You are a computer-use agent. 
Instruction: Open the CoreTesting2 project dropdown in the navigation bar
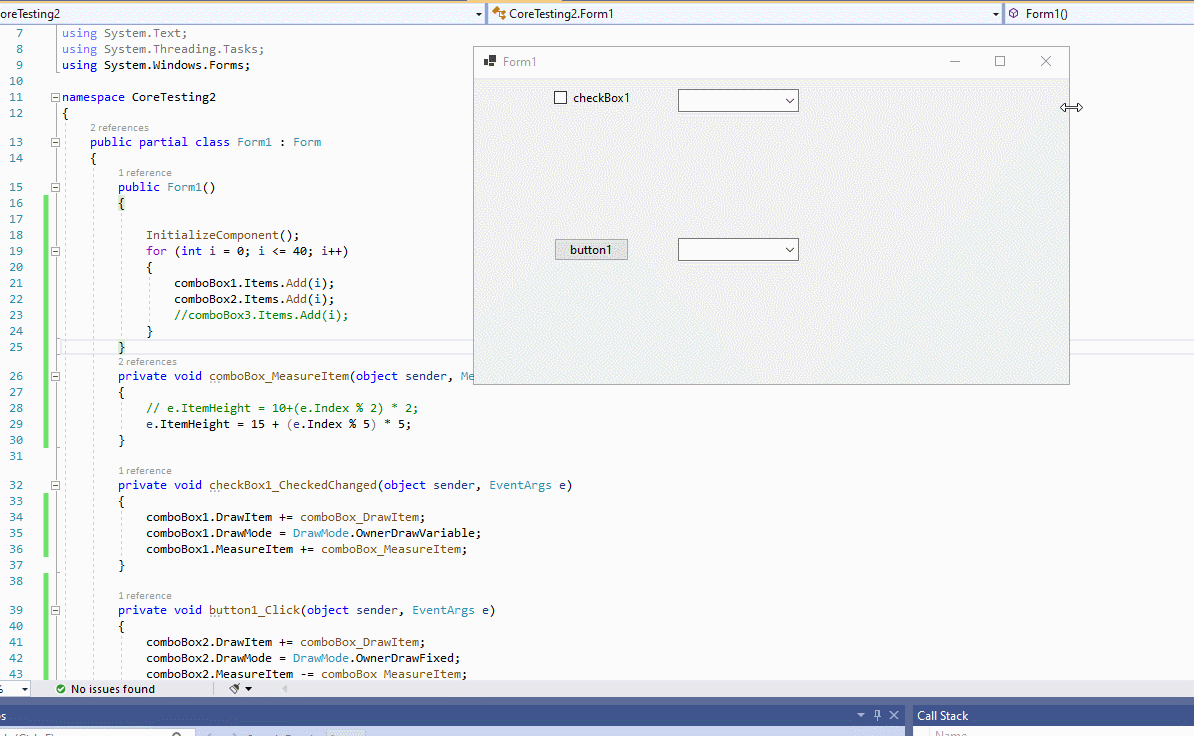pos(477,13)
